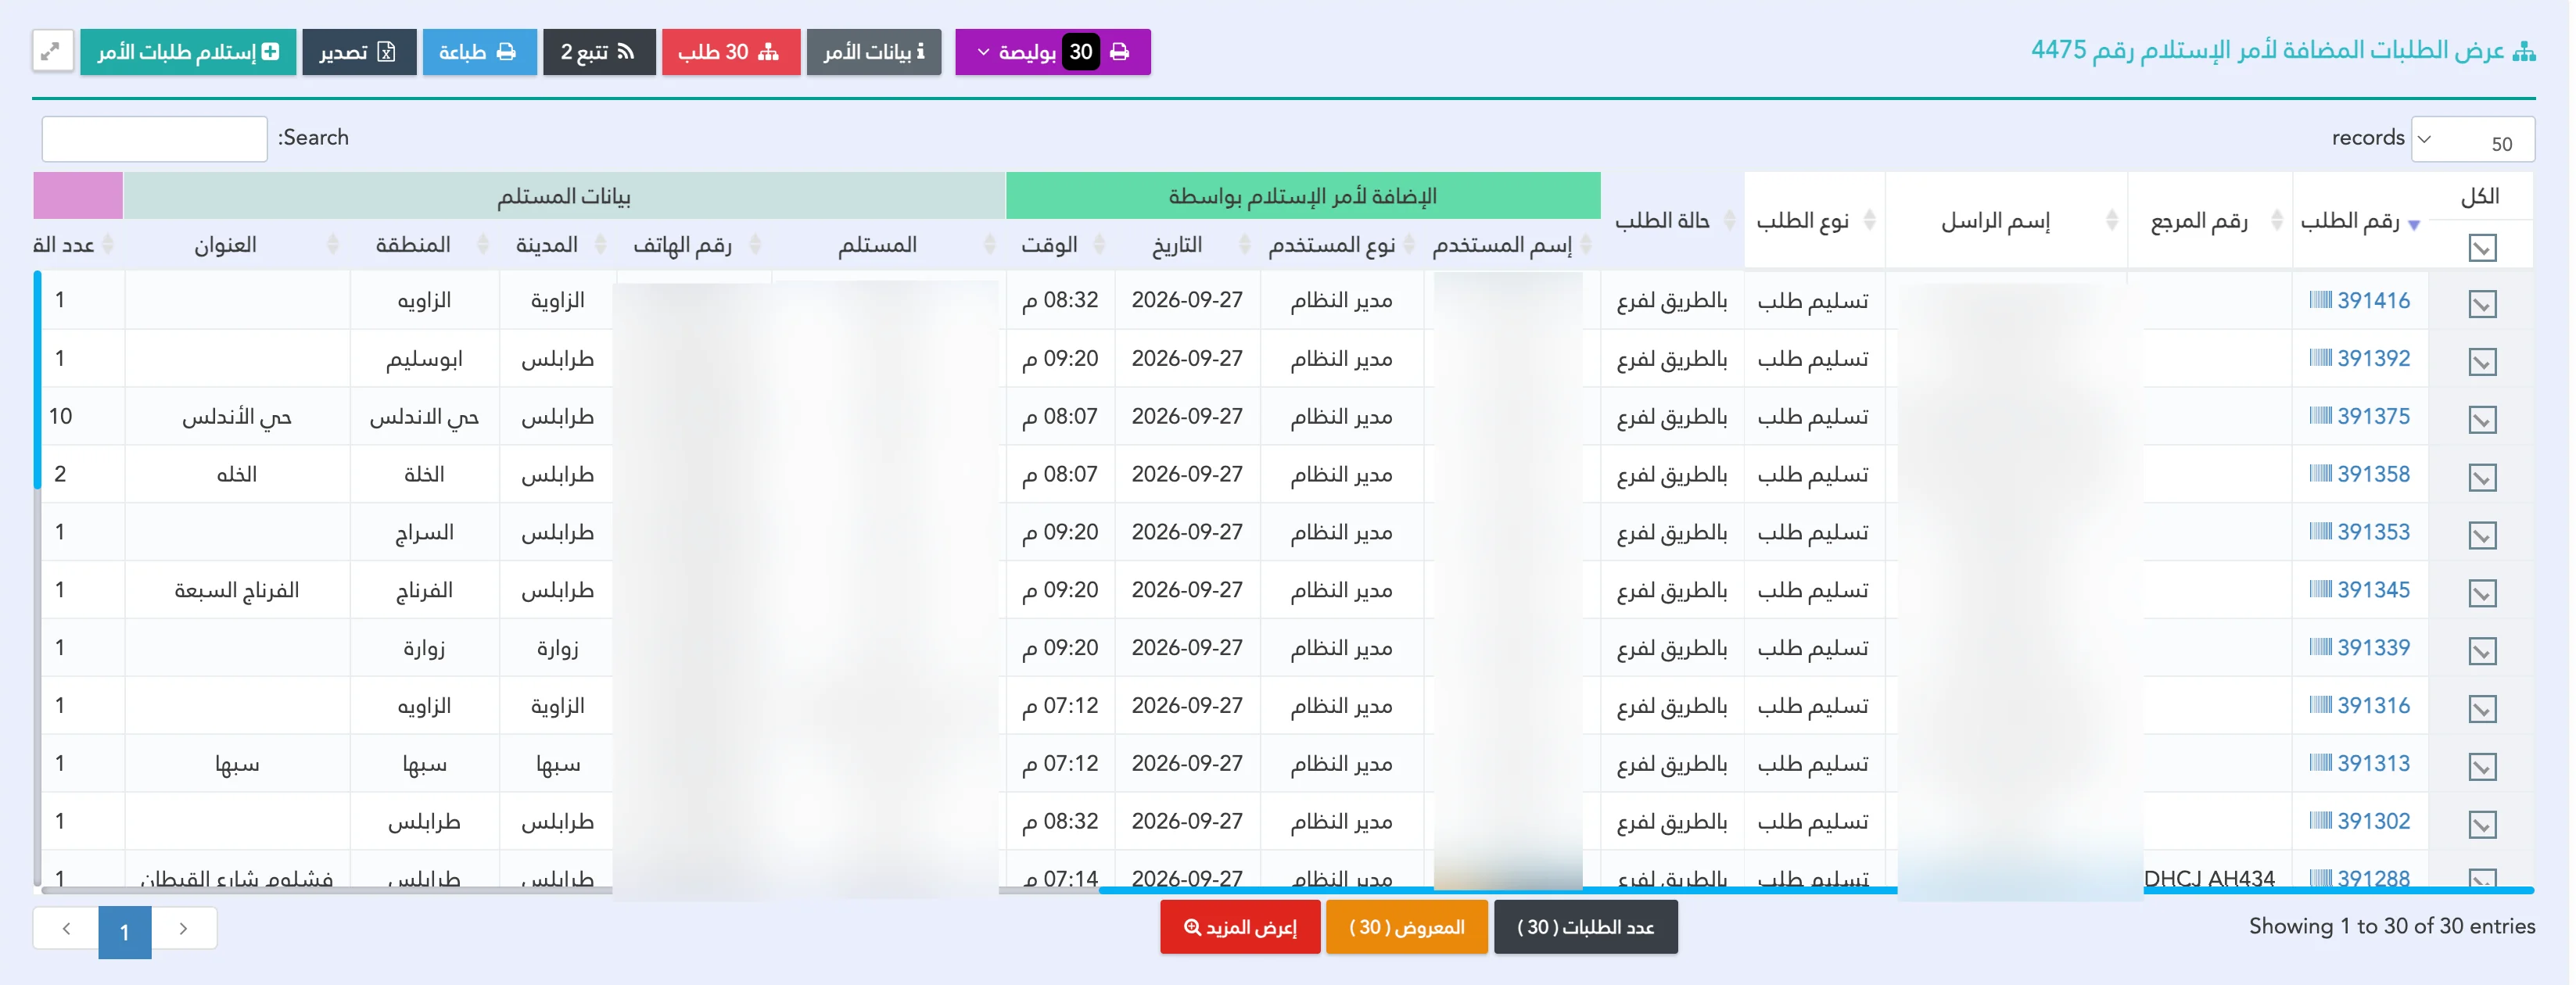Click عدد الطلبات (30) dark button

tap(1585, 927)
